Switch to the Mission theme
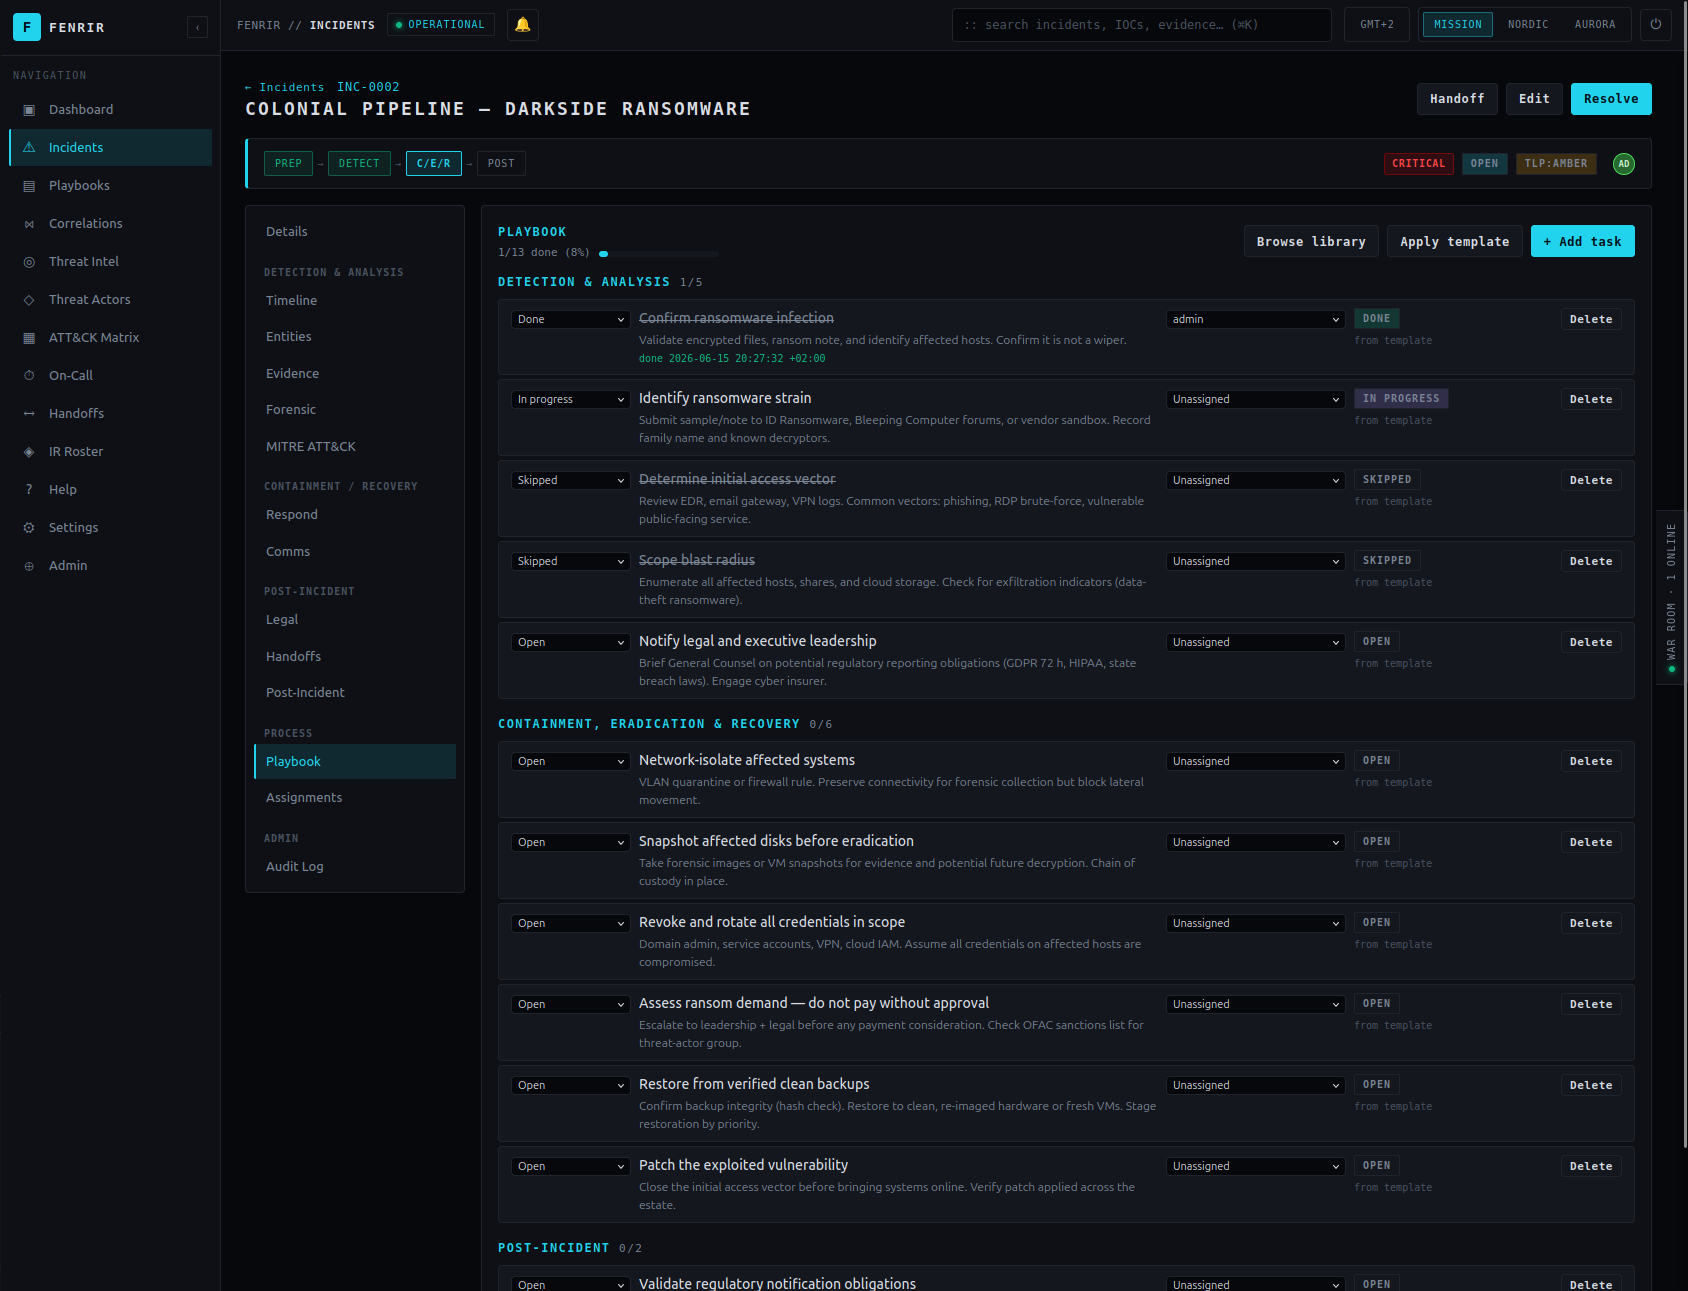This screenshot has width=1688, height=1291. point(1458,25)
